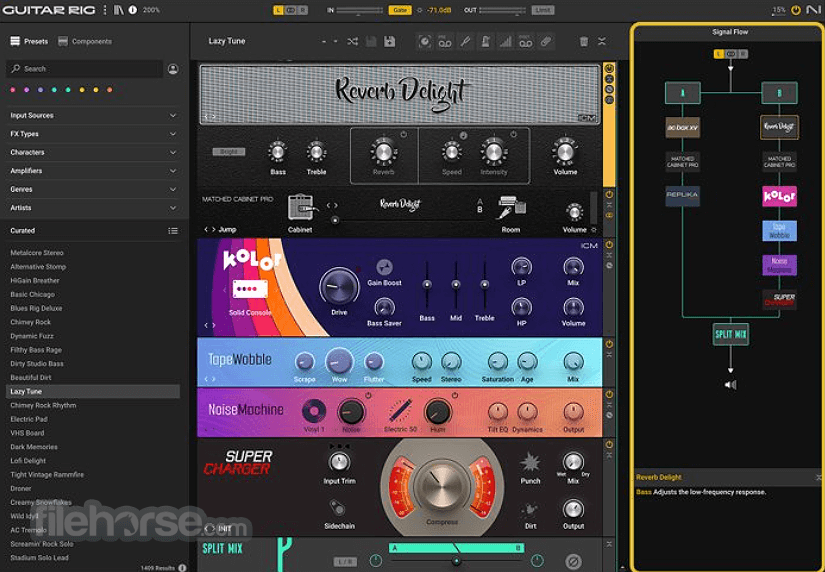The height and width of the screenshot is (572, 825).
Task: Click the Supercharger Compress knob
Action: click(x=441, y=485)
